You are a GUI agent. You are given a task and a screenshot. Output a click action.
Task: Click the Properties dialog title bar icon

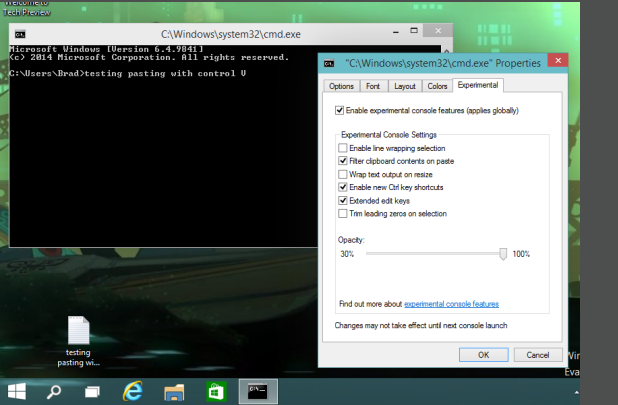click(329, 63)
